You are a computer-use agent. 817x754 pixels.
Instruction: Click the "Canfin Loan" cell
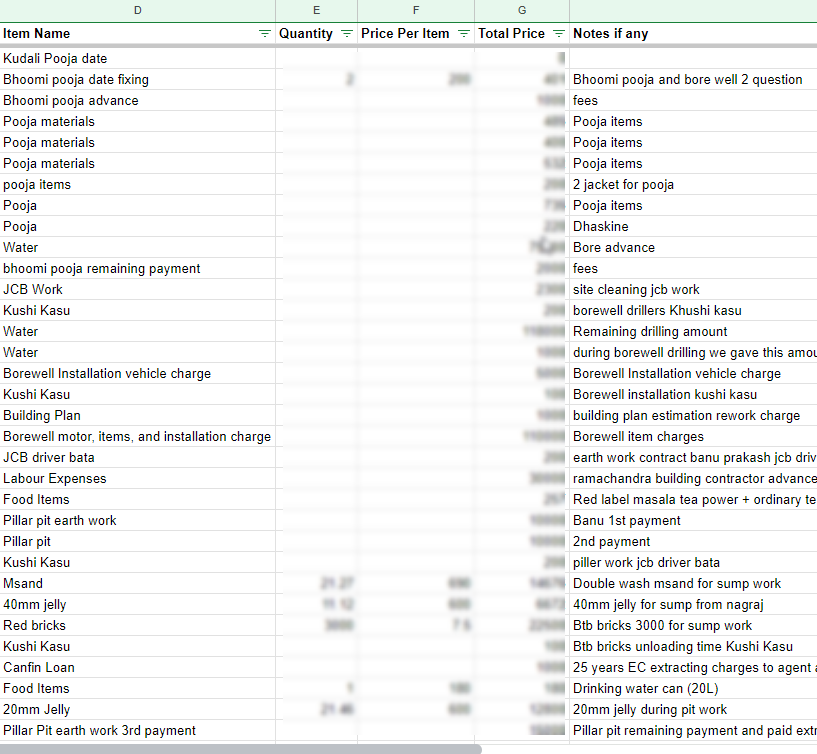[138, 668]
